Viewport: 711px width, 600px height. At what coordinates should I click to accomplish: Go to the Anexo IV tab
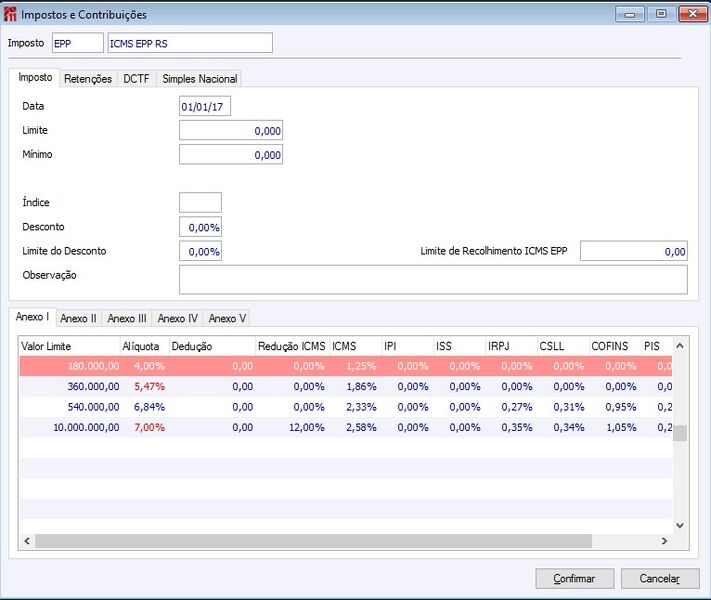point(178,318)
